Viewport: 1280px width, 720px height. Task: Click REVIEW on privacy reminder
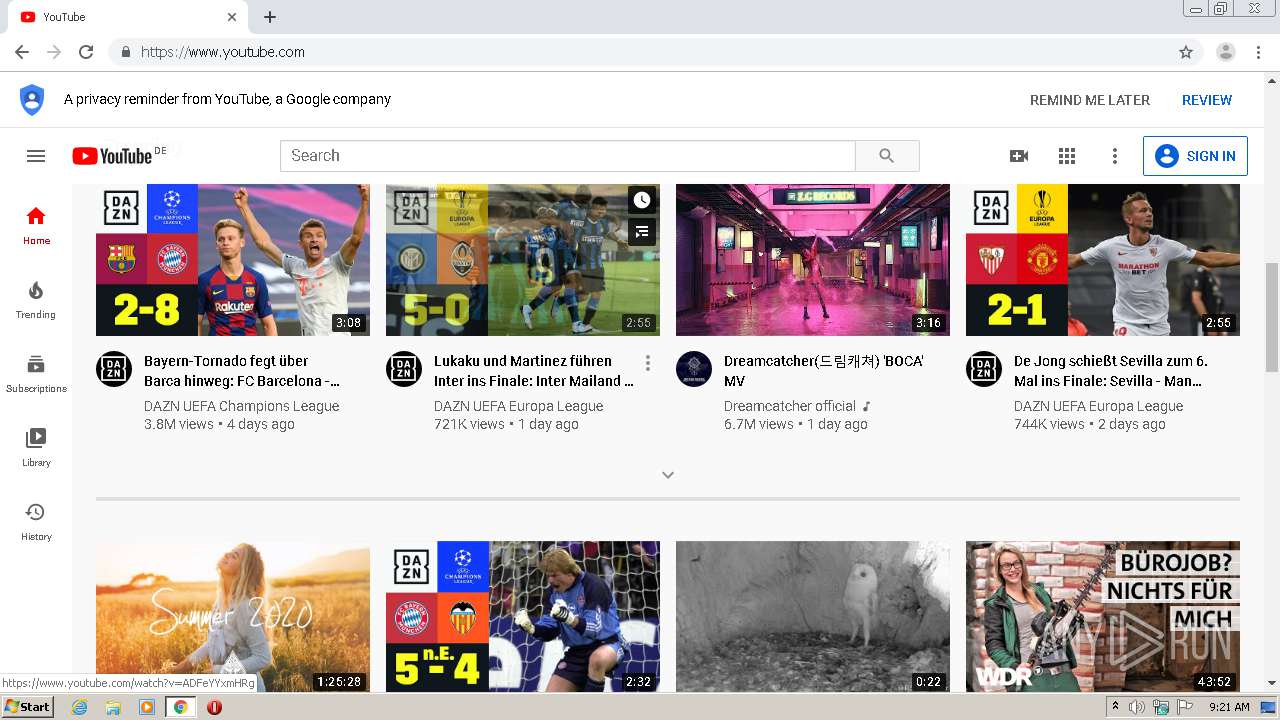pyautogui.click(x=1207, y=100)
